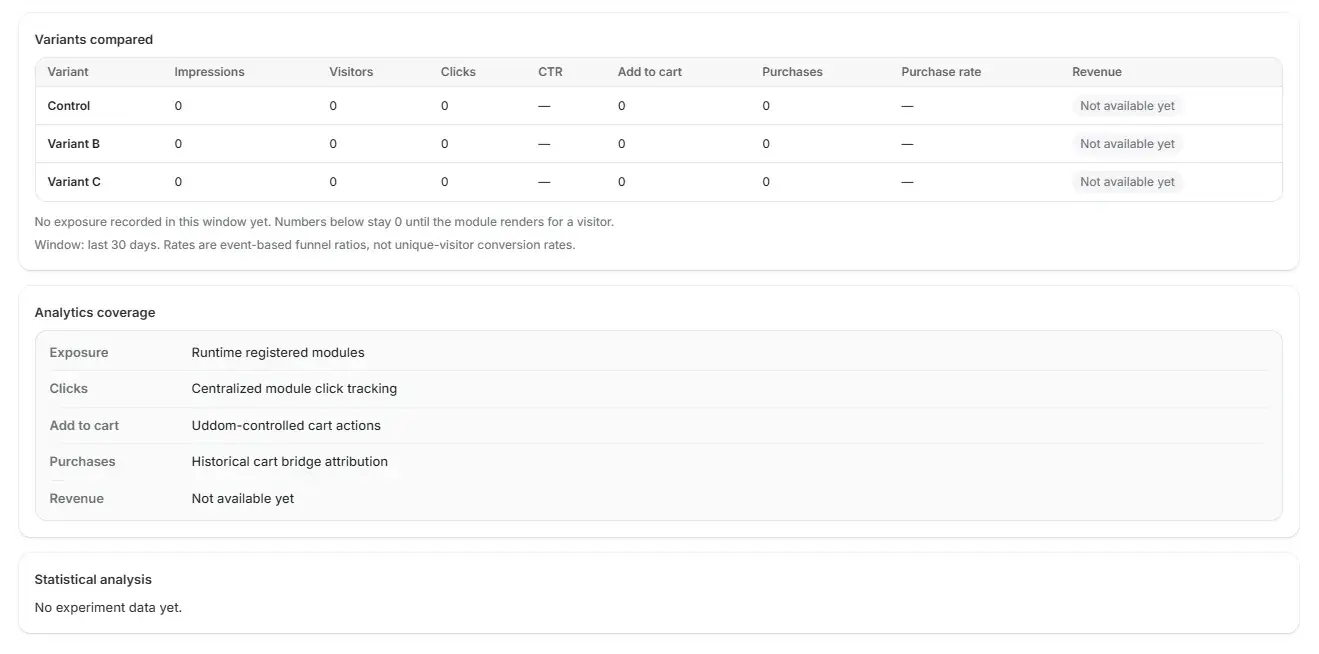Select the Variant B row label
The image size is (1319, 654).
click(x=74, y=144)
